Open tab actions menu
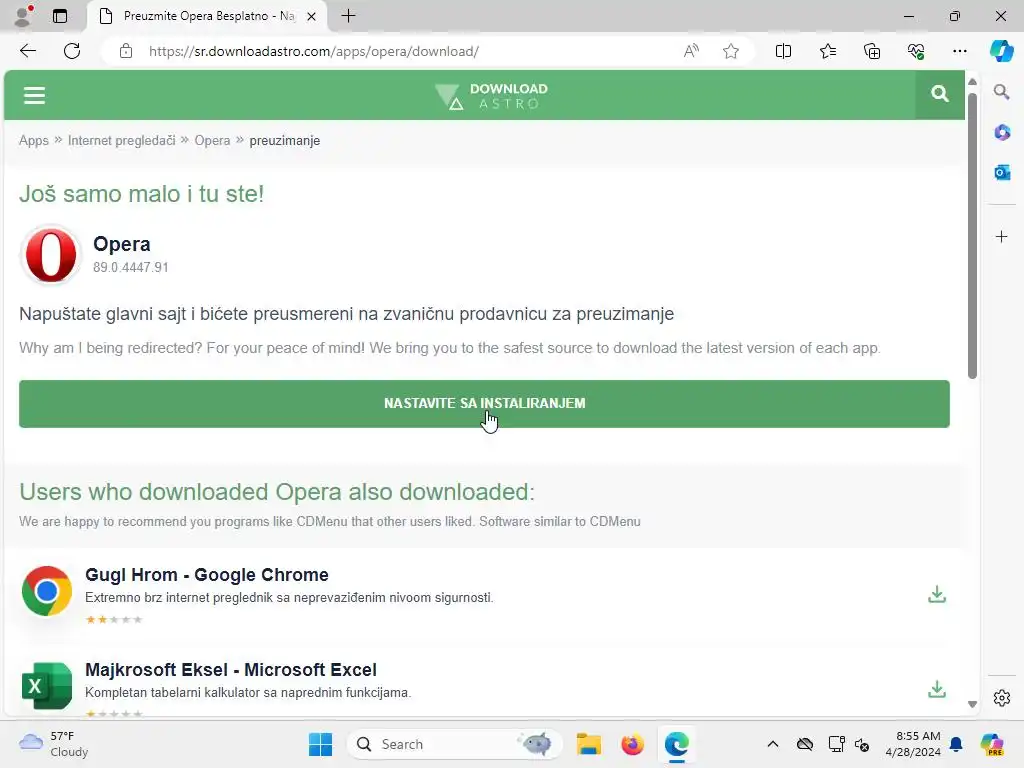Screen dimensions: 1024x768 (x=60, y=16)
